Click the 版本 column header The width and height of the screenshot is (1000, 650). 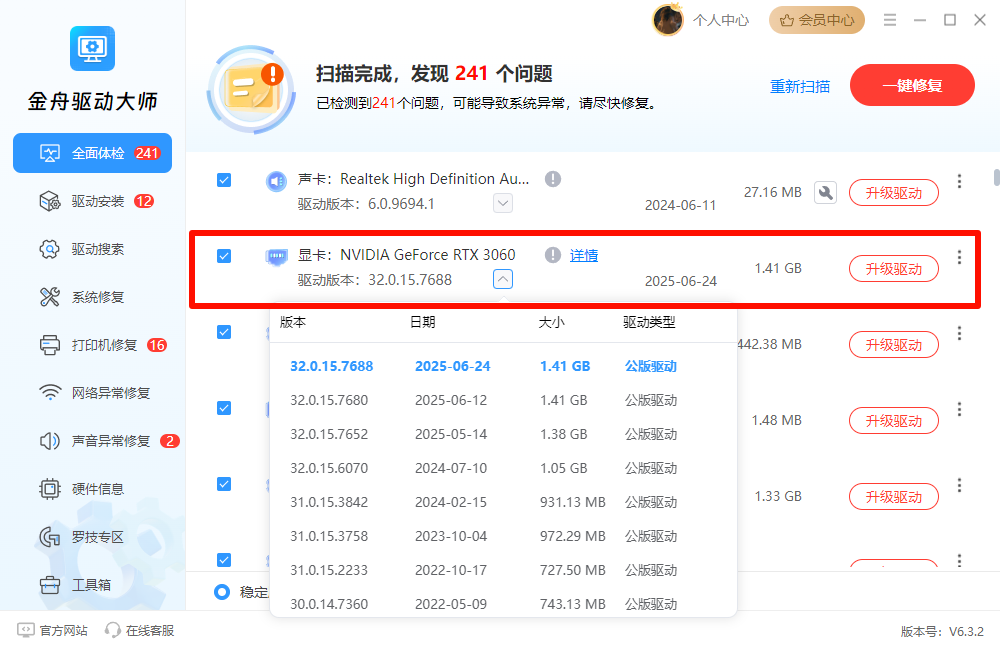(293, 322)
